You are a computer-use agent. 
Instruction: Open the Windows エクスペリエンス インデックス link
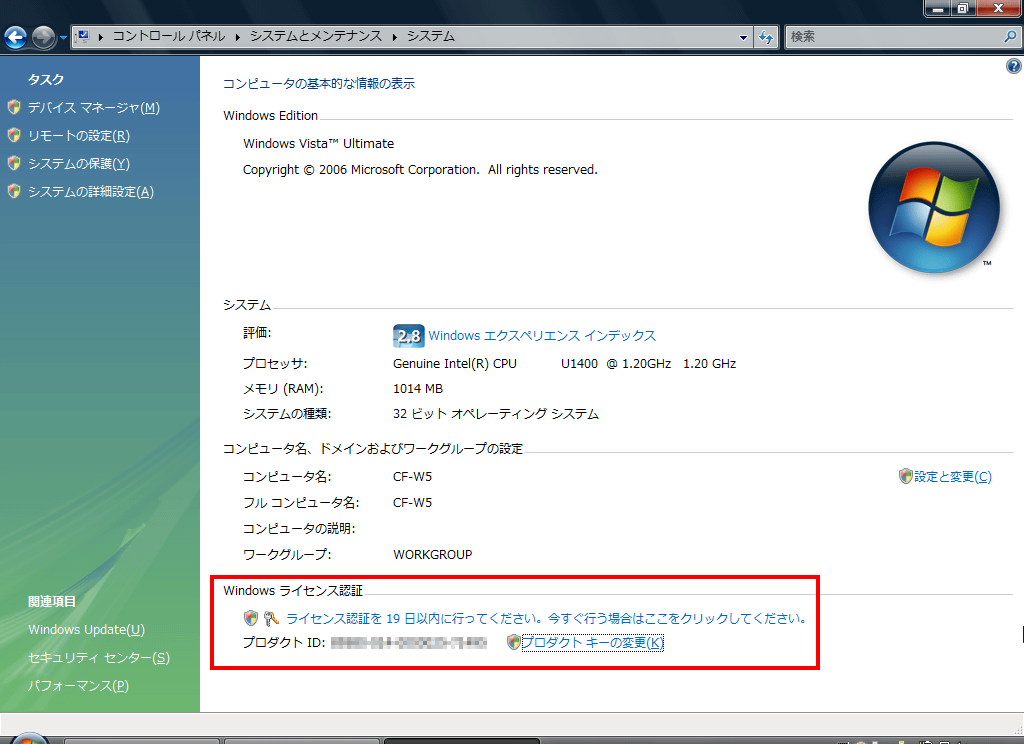(542, 336)
